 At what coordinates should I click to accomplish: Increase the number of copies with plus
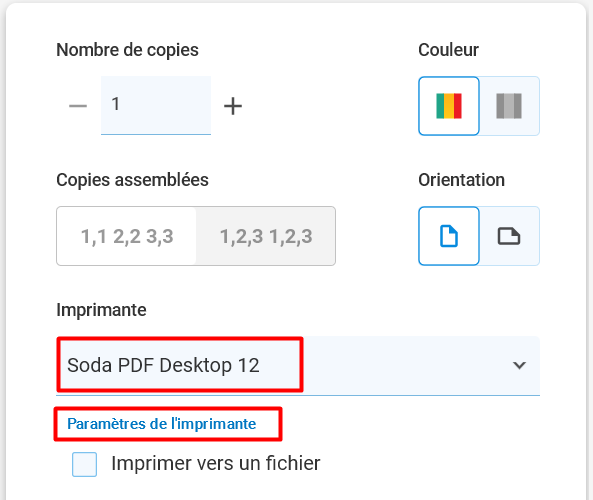point(233,106)
